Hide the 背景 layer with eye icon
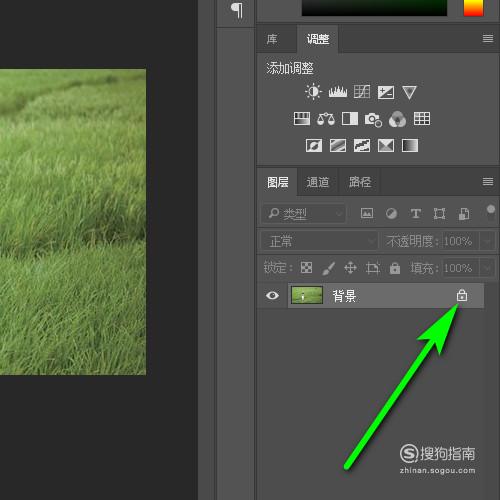 [x=272, y=295]
